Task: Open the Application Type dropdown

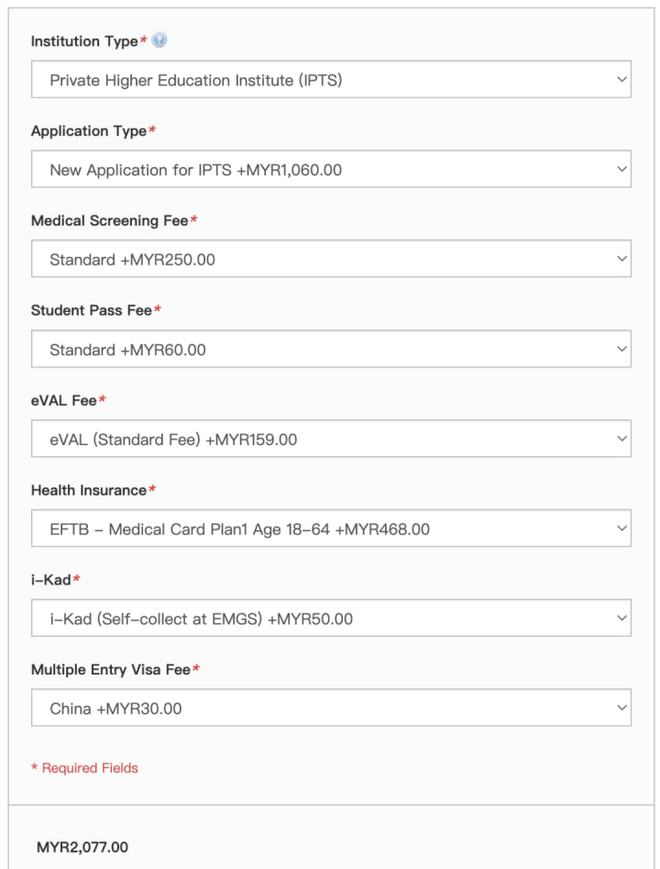Action: click(330, 170)
